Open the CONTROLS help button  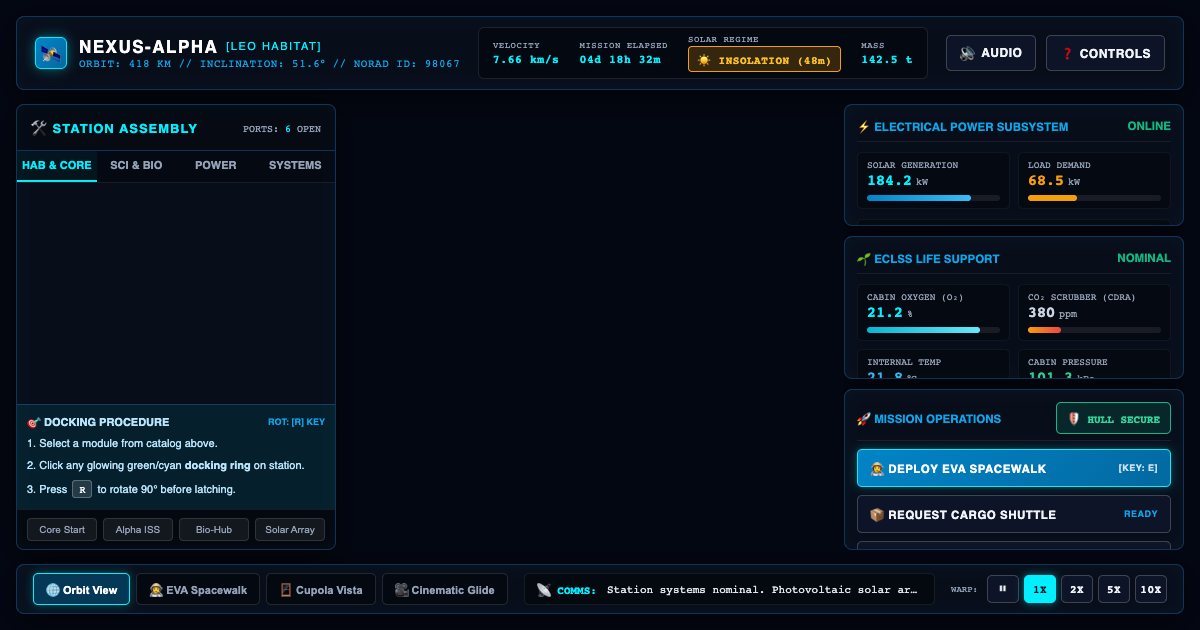pos(1105,53)
